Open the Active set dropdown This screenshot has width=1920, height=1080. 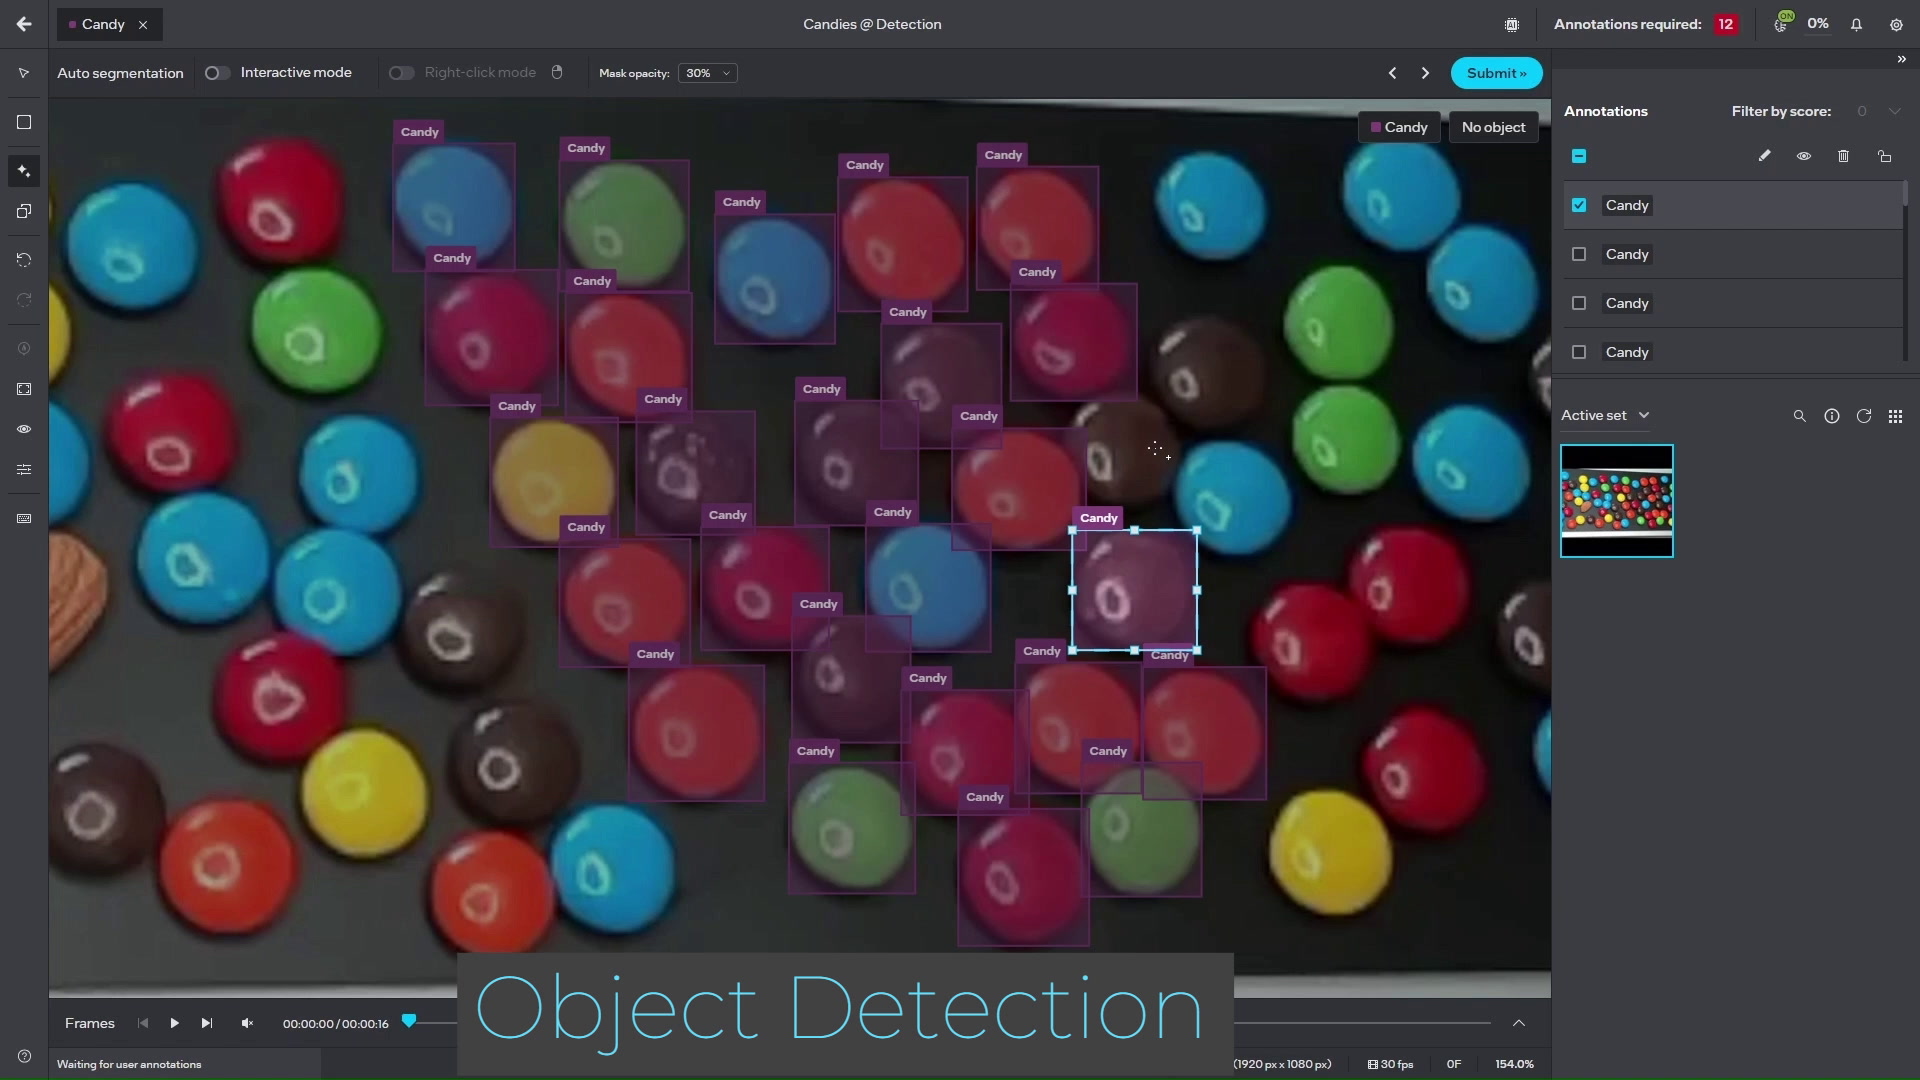(x=1604, y=415)
